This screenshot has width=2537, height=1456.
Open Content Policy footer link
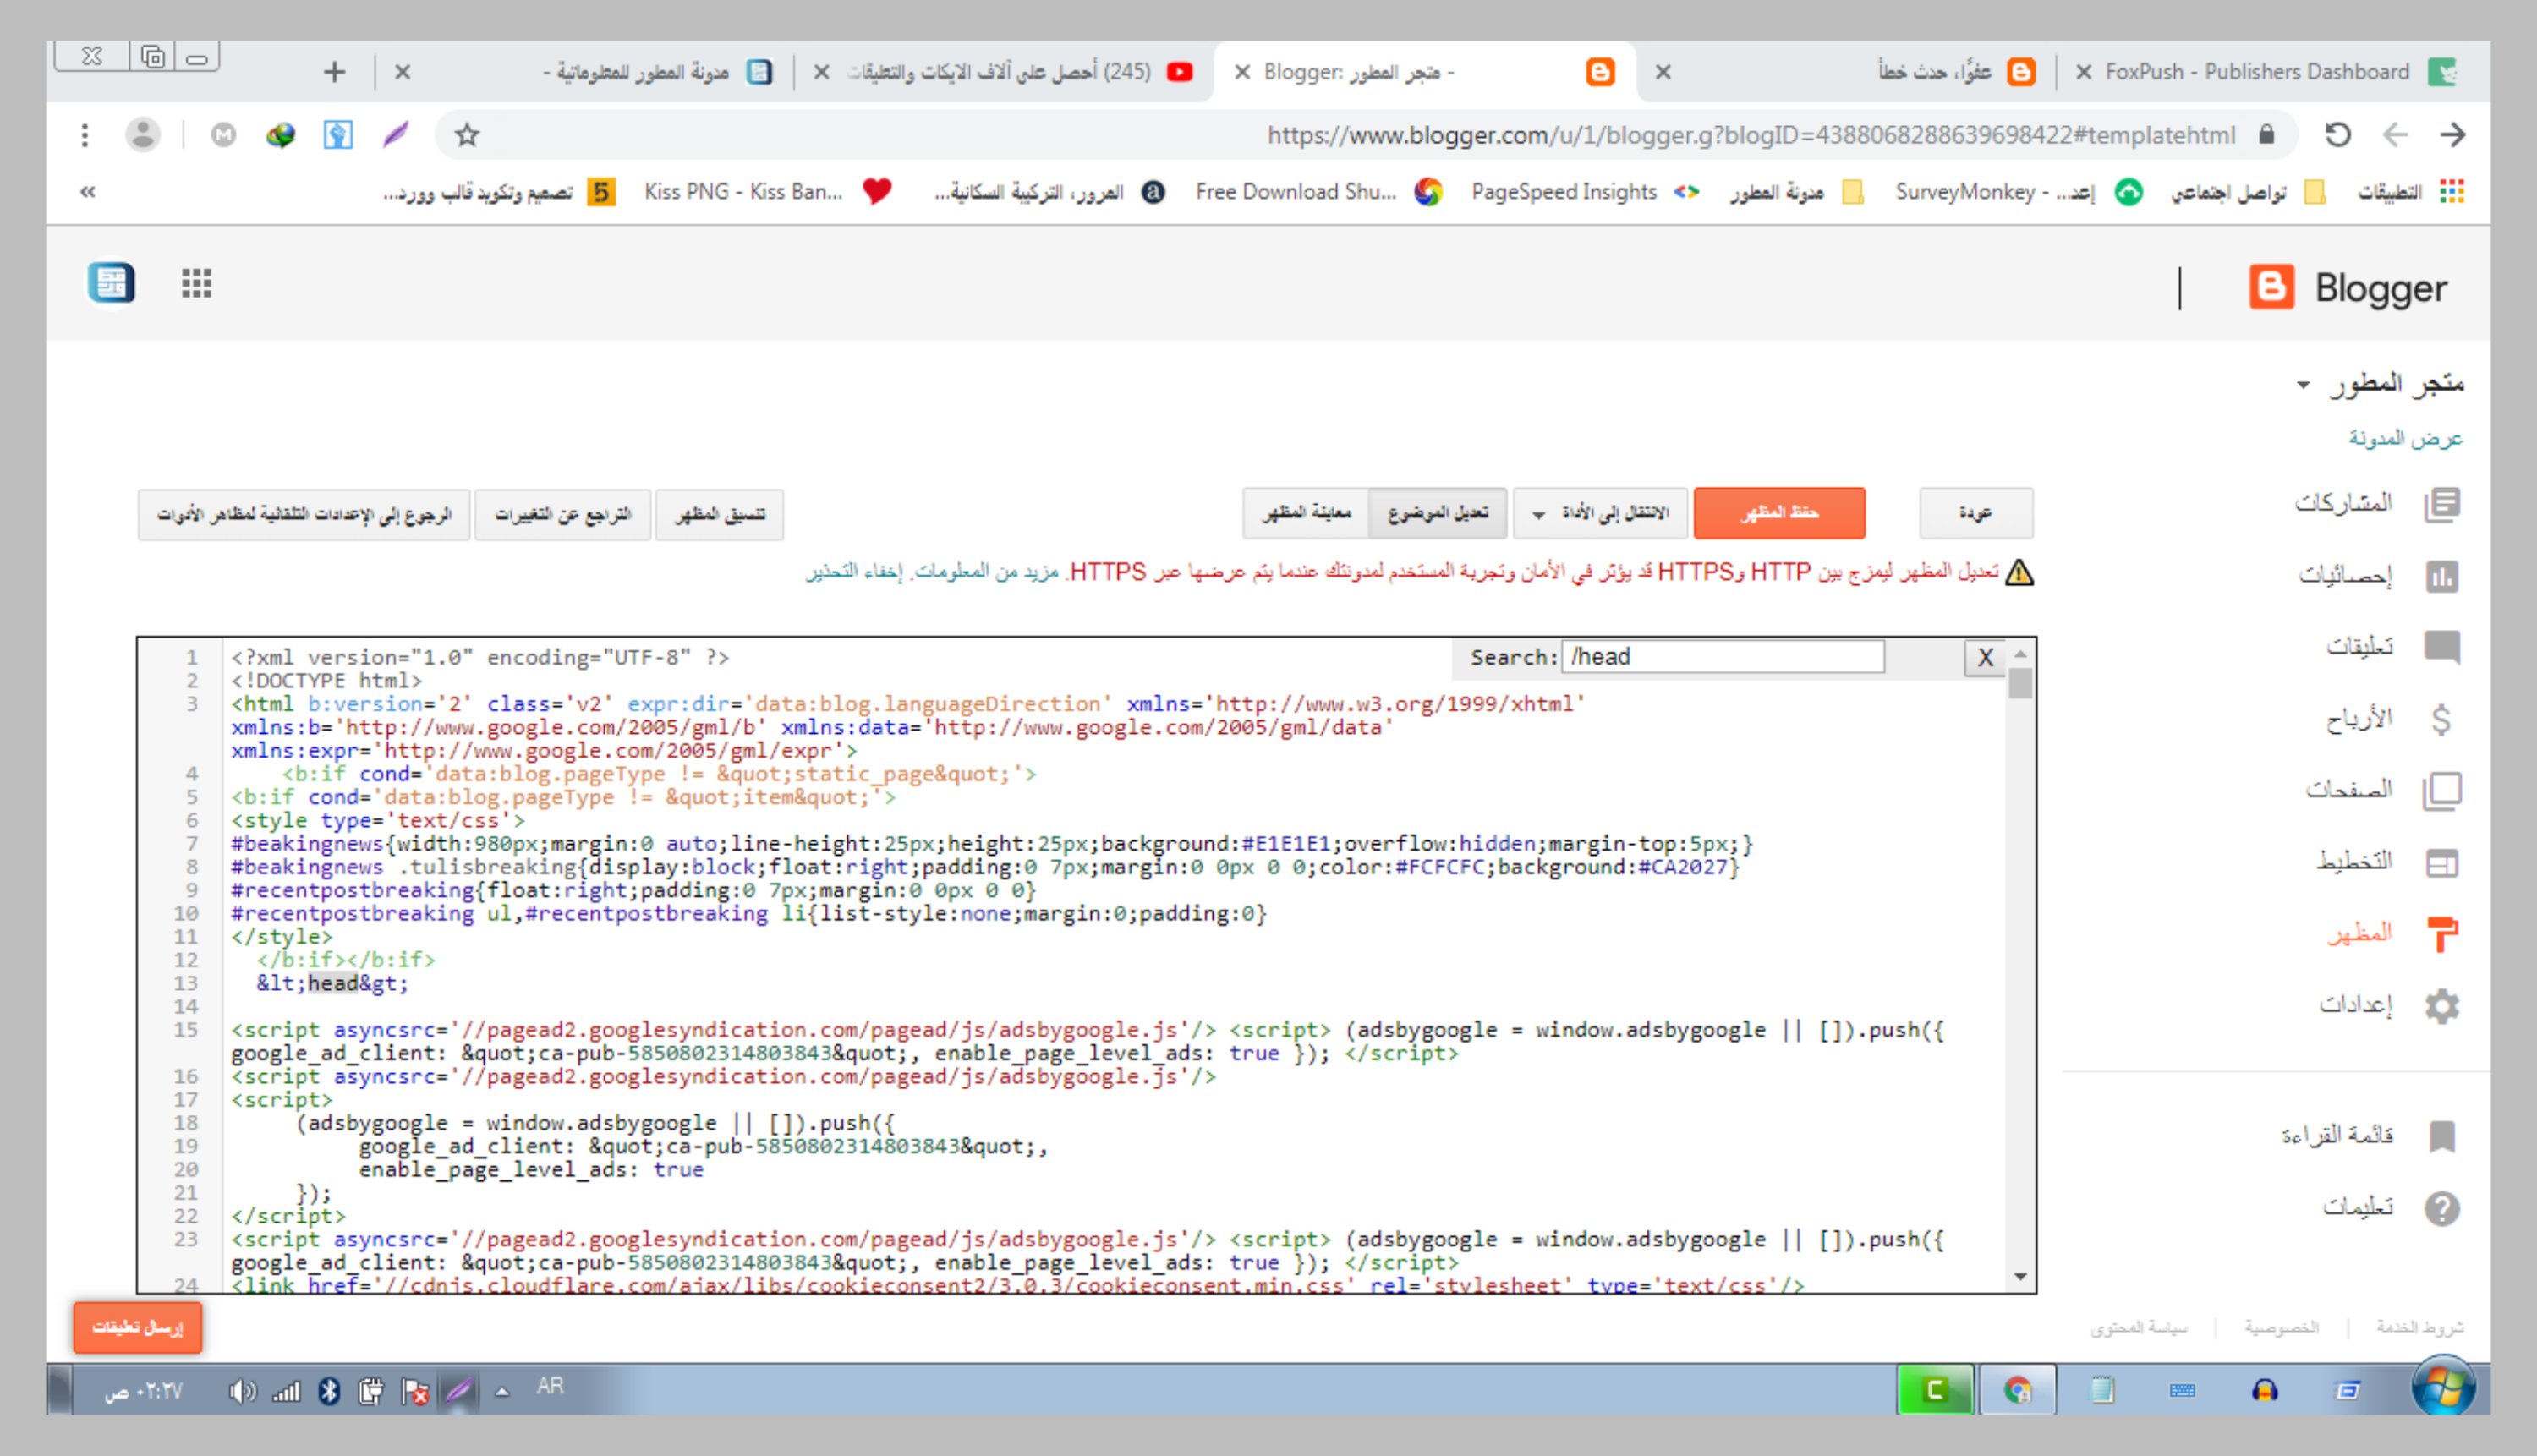2138,1328
